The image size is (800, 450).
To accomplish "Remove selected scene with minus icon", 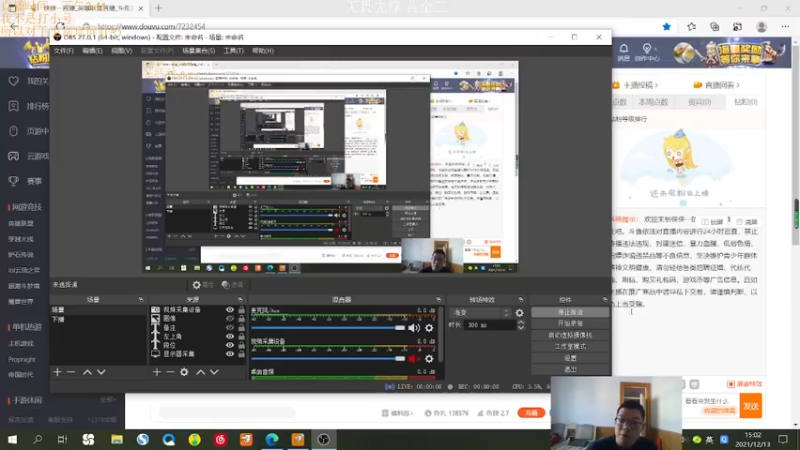I will [71, 372].
